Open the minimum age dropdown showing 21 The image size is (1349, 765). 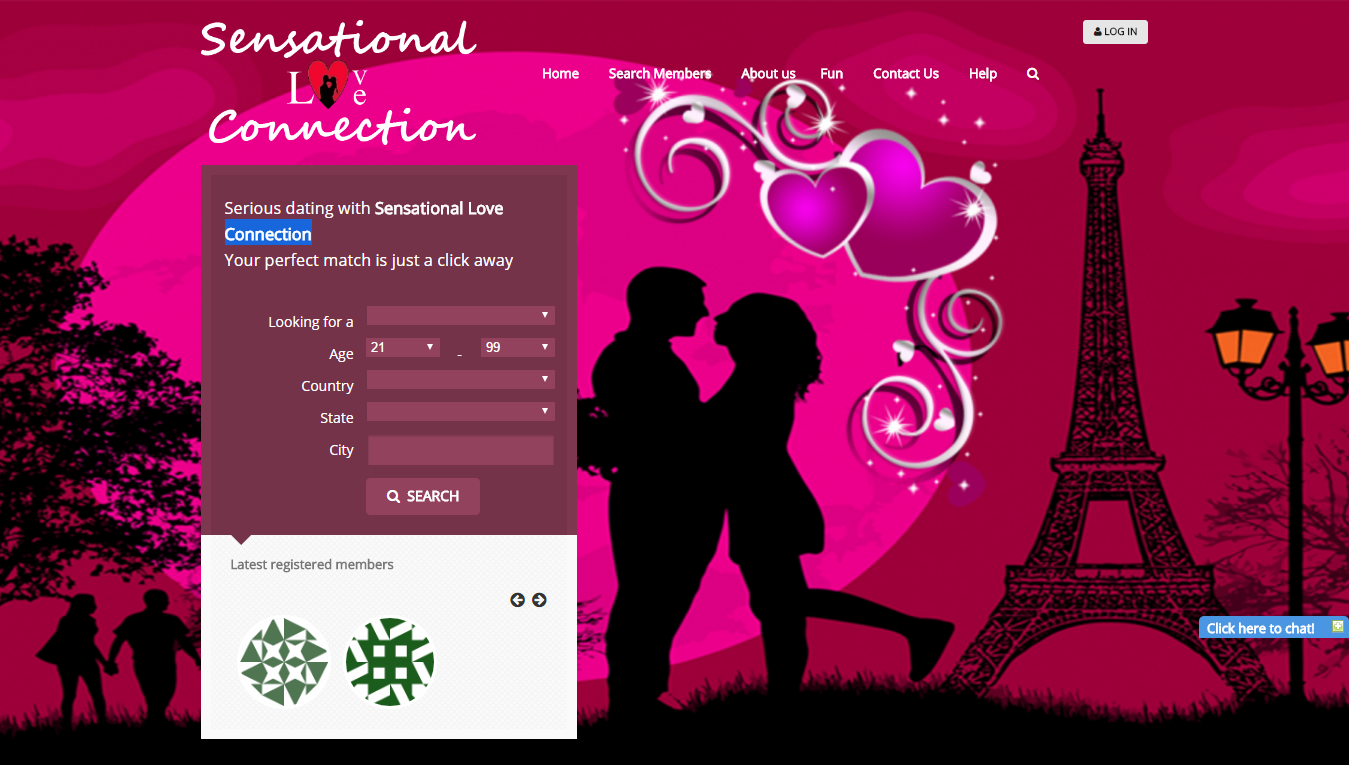(x=403, y=348)
